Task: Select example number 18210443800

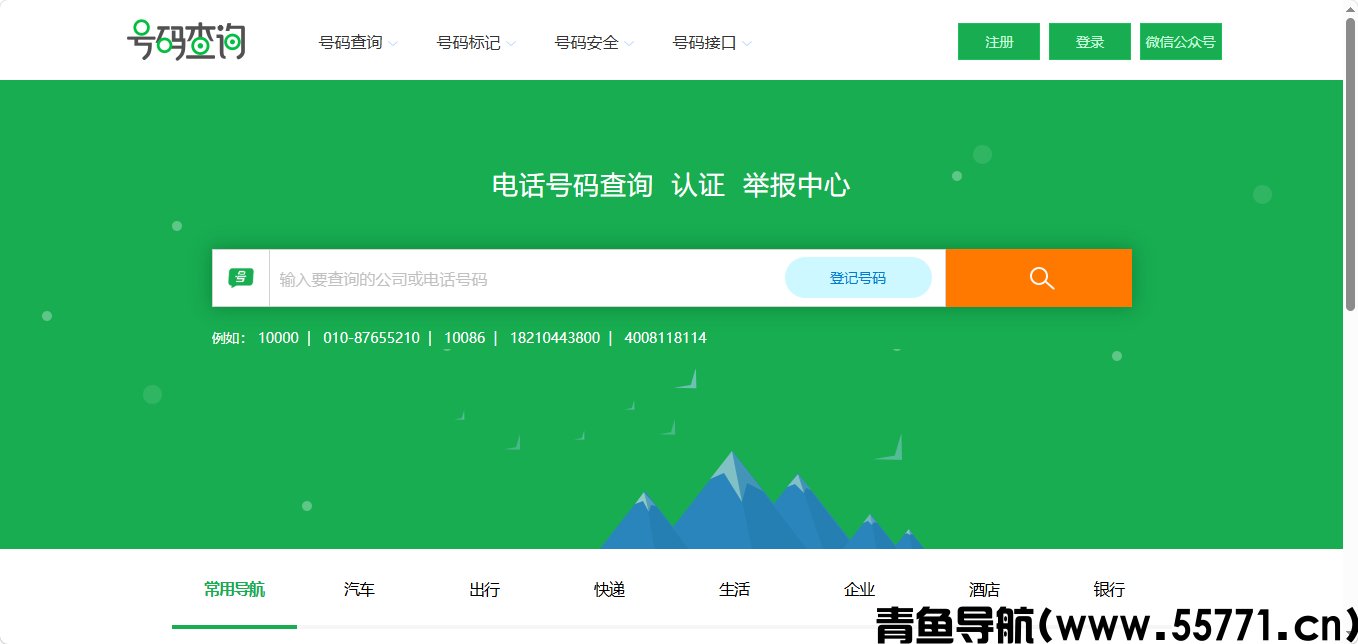Action: [x=555, y=338]
